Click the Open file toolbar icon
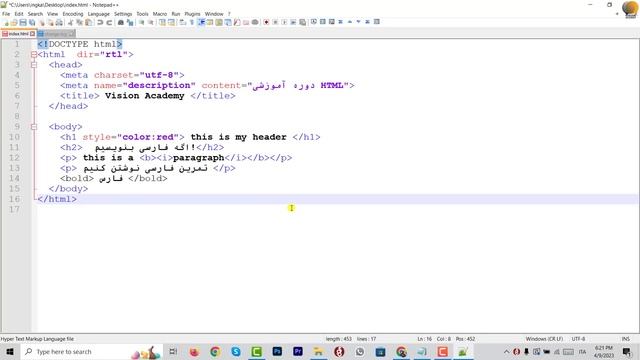The height and width of the screenshot is (360, 640). pos(14,22)
